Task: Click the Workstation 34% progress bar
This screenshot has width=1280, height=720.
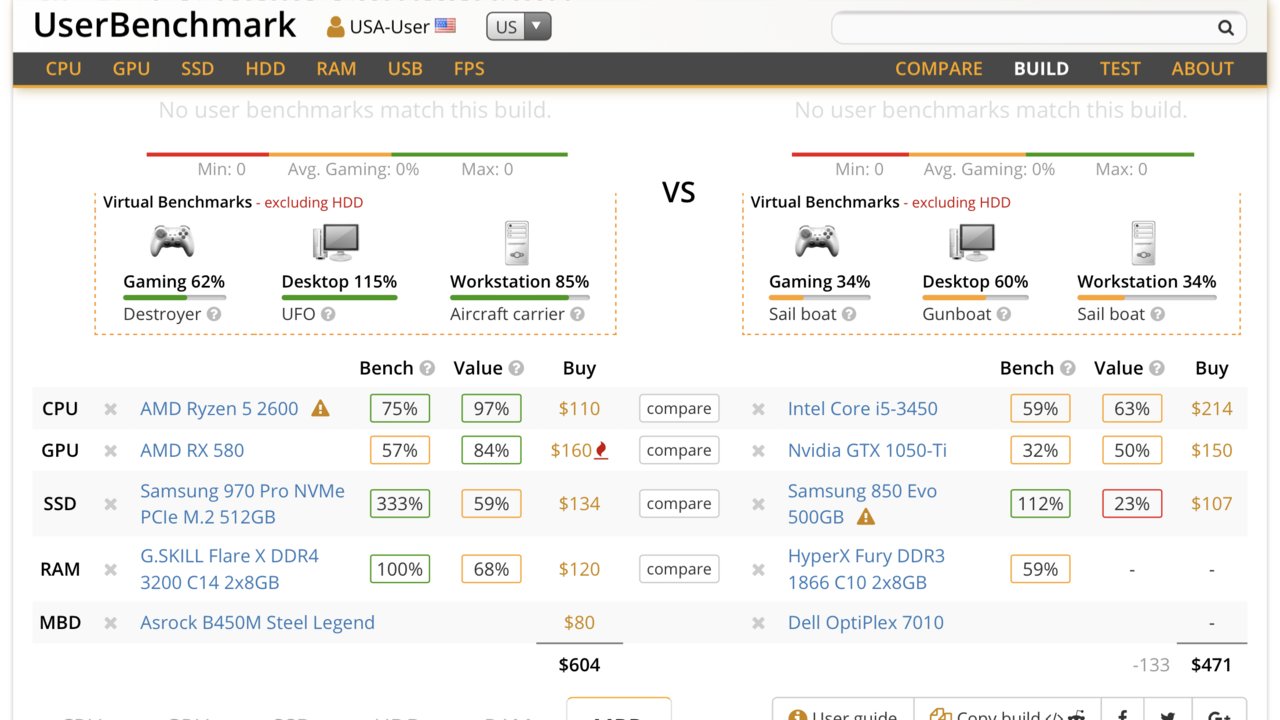Action: tap(1147, 297)
